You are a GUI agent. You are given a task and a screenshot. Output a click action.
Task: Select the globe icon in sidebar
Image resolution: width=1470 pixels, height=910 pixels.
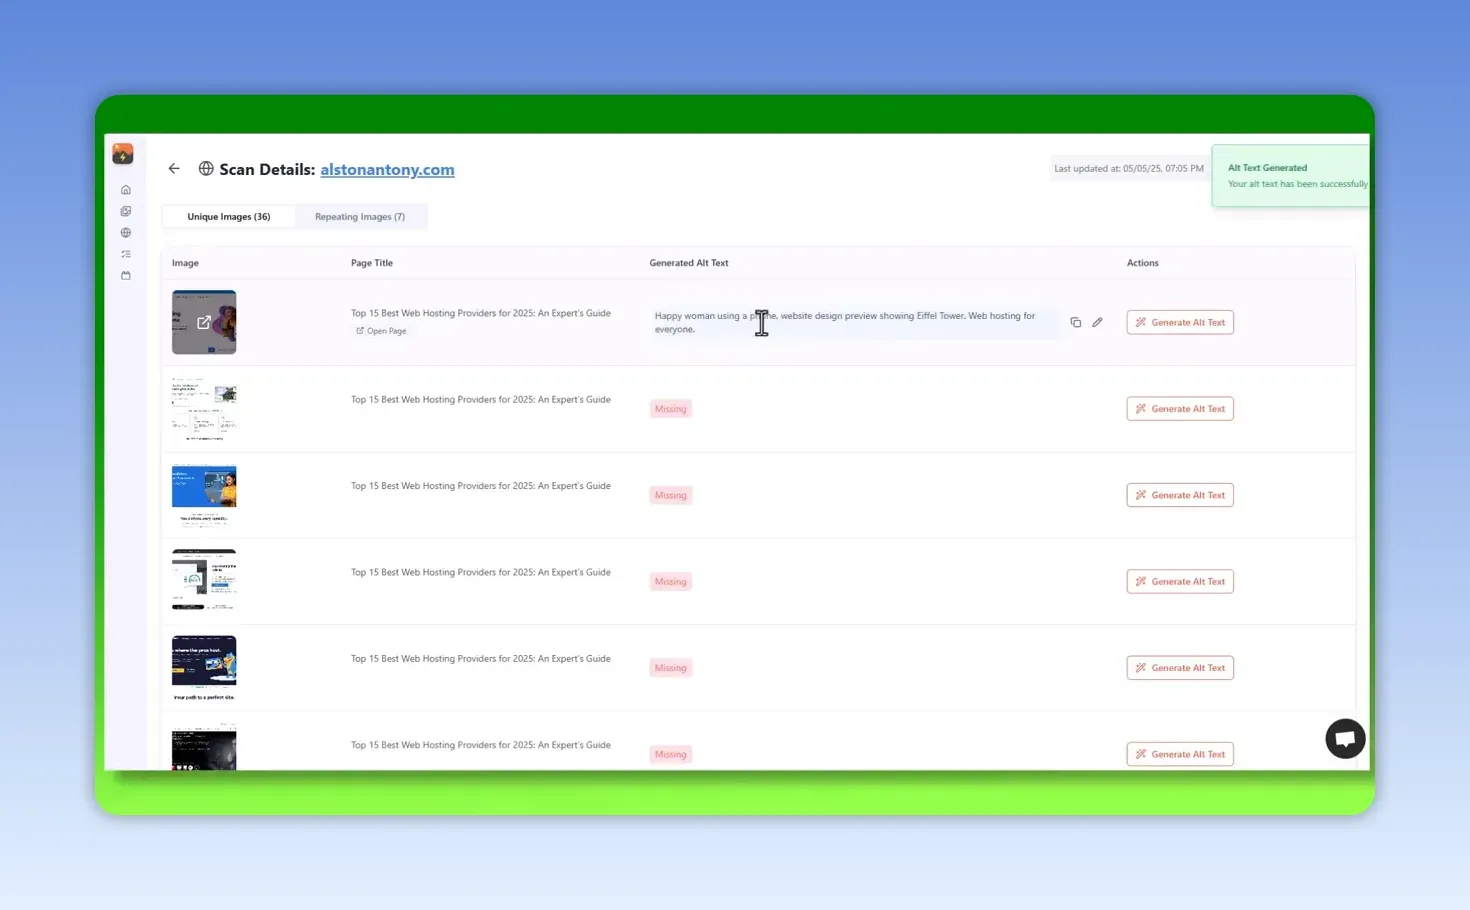126,233
